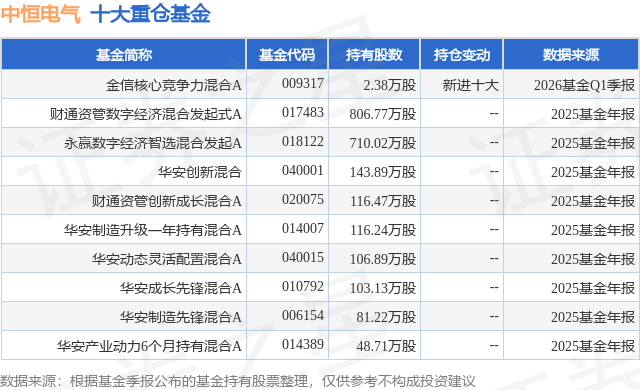Select fund name 华安动态灵活配置混合A
The height and width of the screenshot is (390, 640).
tap(167, 259)
